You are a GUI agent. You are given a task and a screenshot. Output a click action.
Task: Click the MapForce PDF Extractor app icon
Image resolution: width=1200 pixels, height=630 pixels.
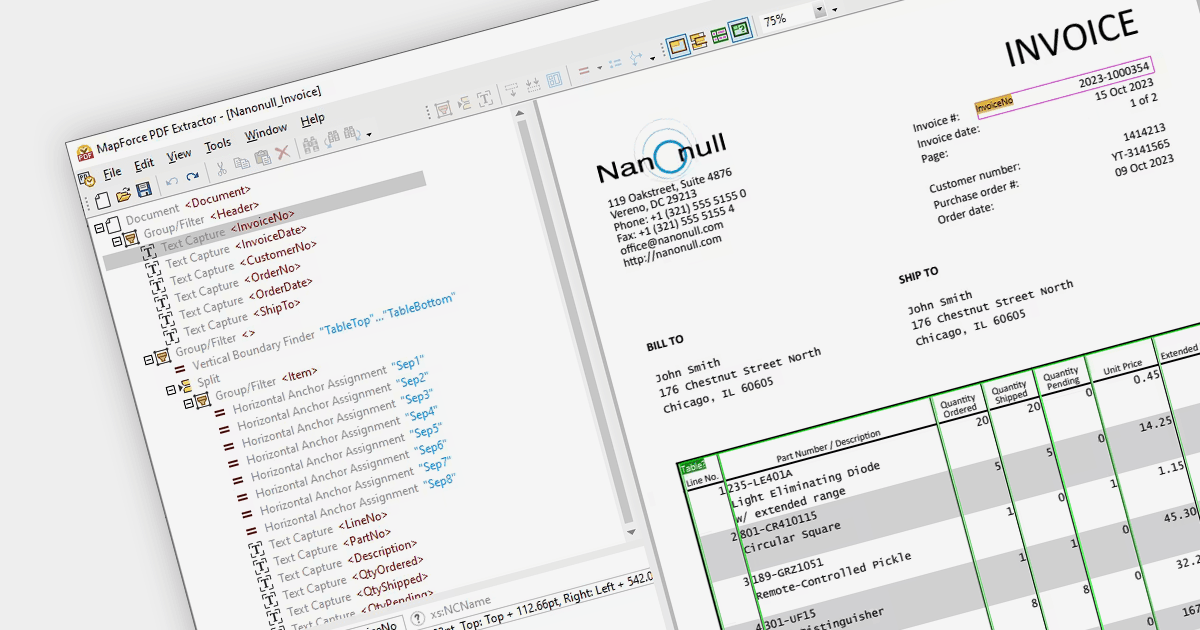pos(86,153)
